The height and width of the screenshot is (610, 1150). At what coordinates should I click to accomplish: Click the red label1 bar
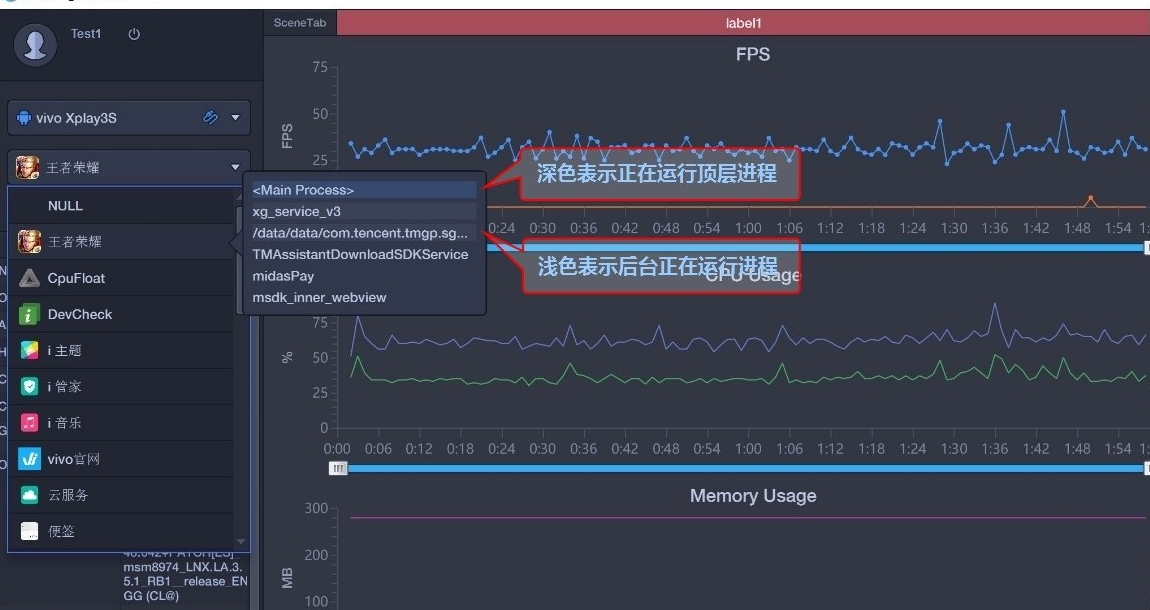743,23
